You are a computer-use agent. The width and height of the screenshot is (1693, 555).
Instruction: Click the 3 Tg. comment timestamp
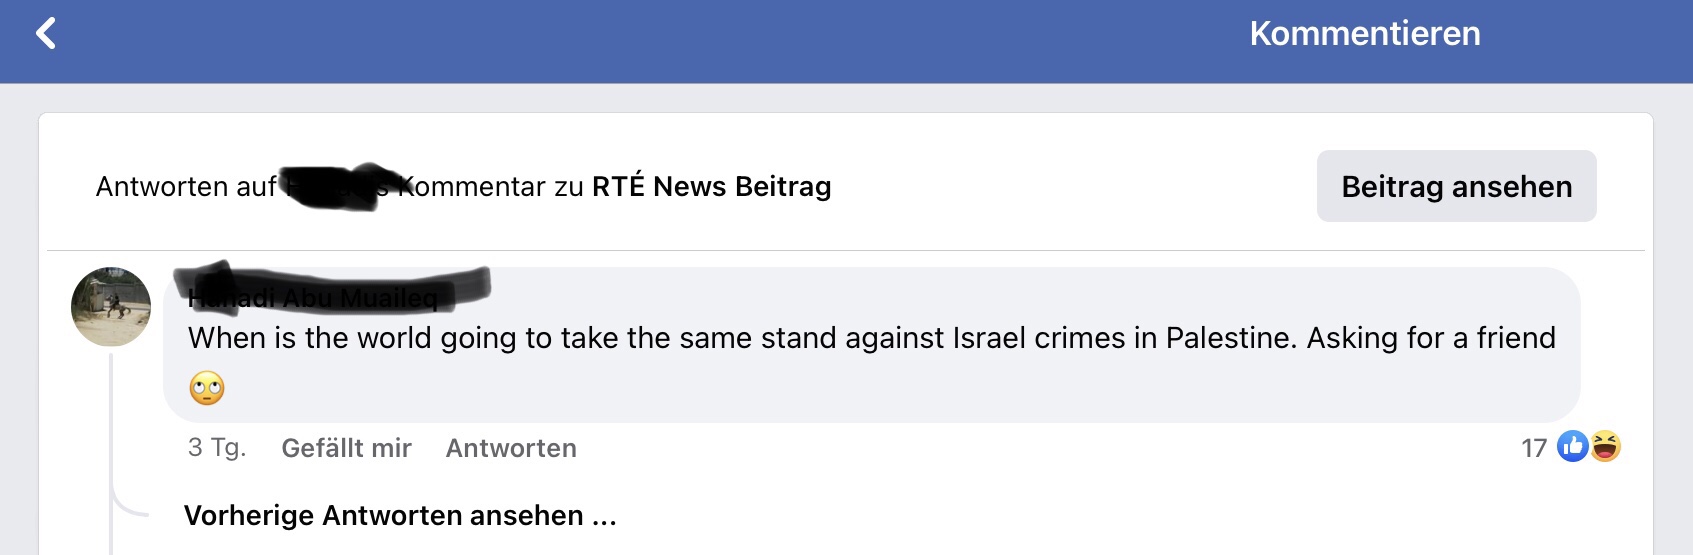pos(216,447)
